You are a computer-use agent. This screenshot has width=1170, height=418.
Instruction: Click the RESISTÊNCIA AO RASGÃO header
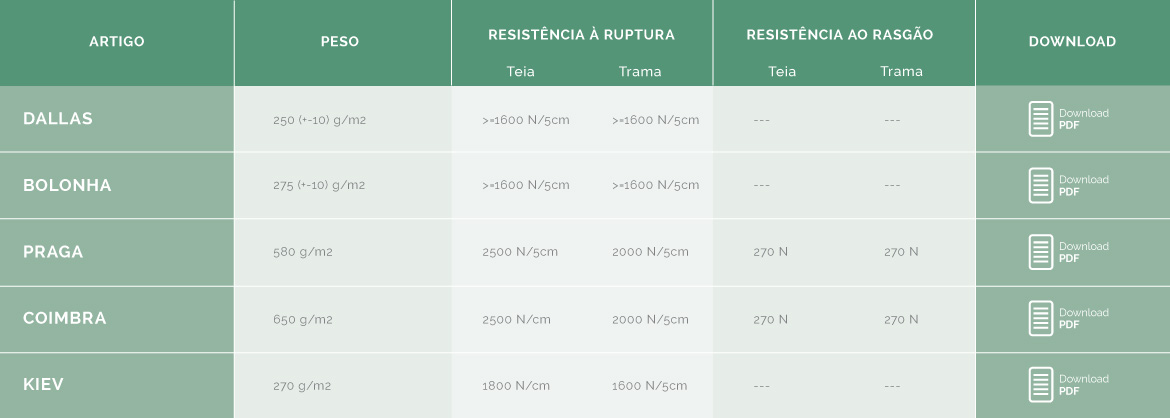click(839, 34)
